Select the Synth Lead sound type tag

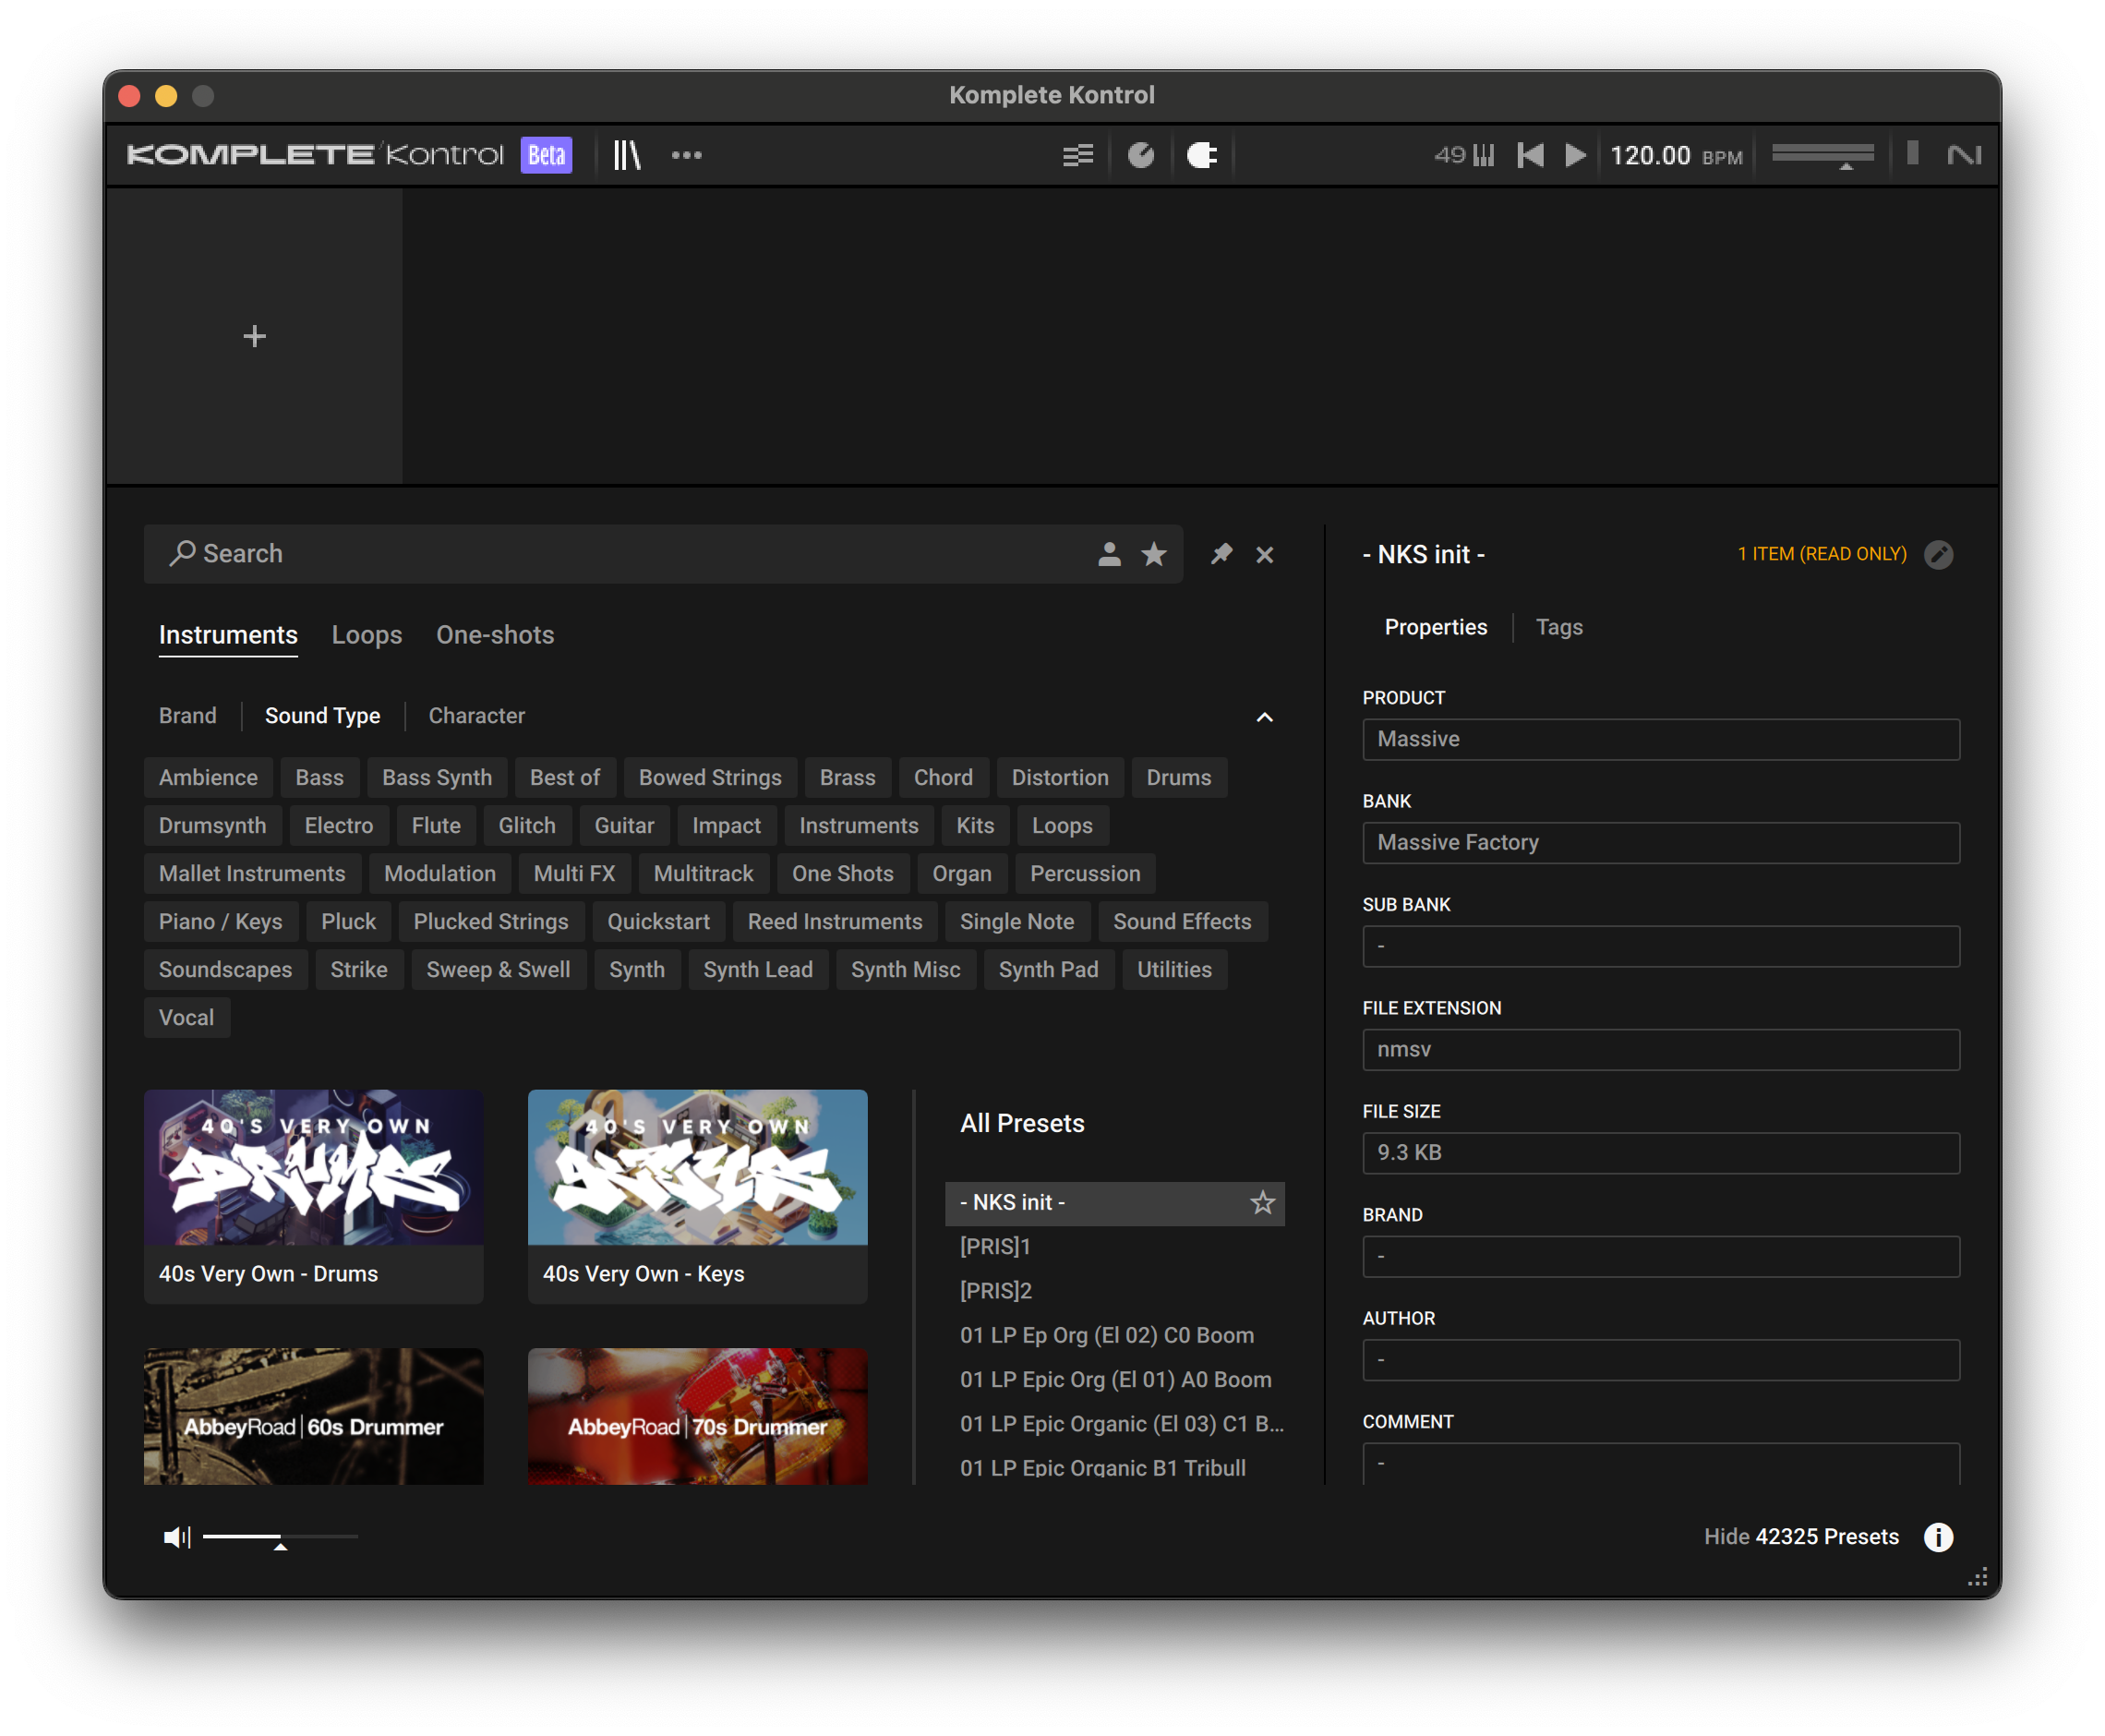(x=757, y=969)
